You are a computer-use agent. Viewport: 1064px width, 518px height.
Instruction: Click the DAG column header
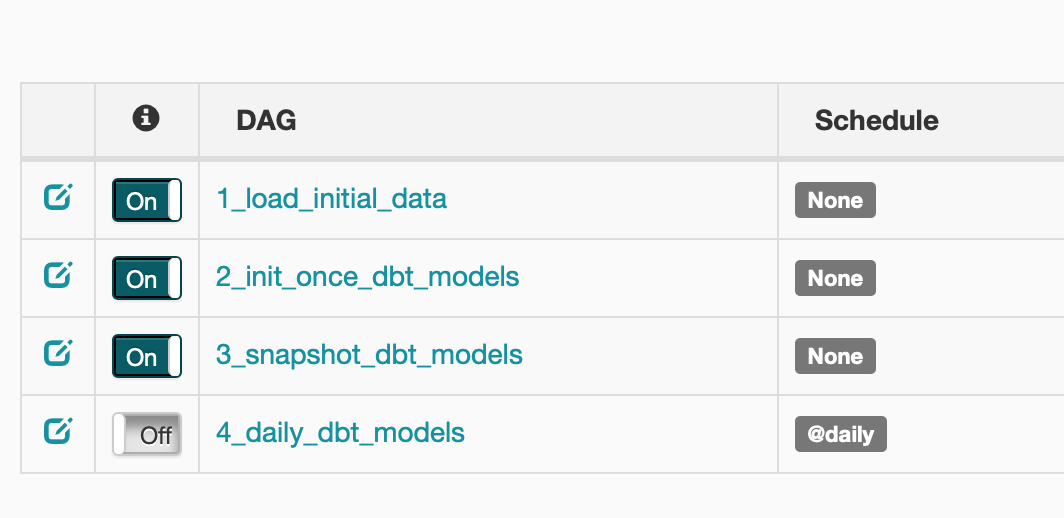[x=266, y=121]
